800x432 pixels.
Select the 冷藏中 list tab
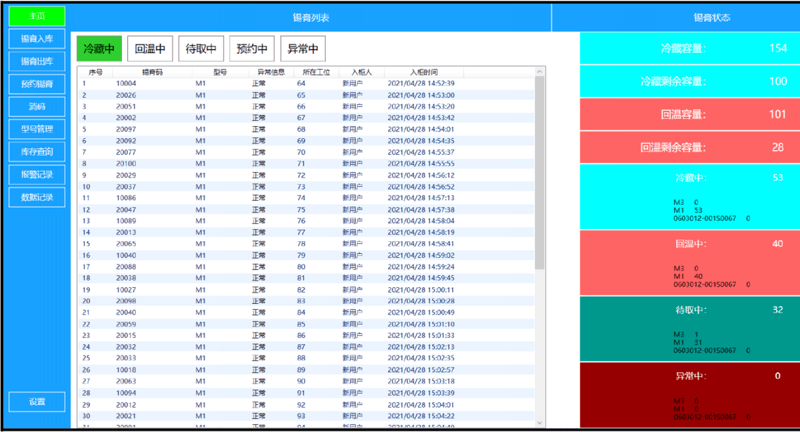pos(99,48)
